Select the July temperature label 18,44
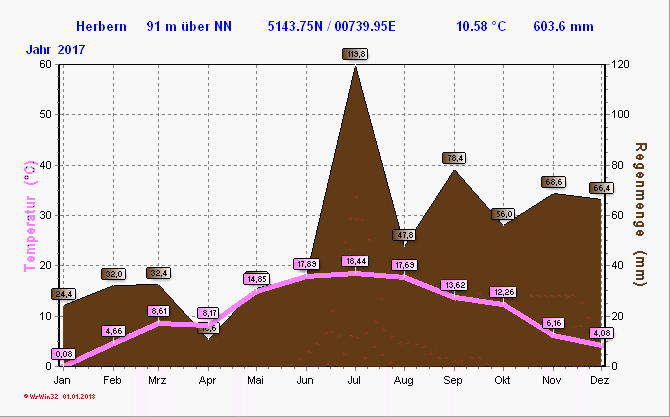This screenshot has width=670, height=417. click(x=356, y=261)
